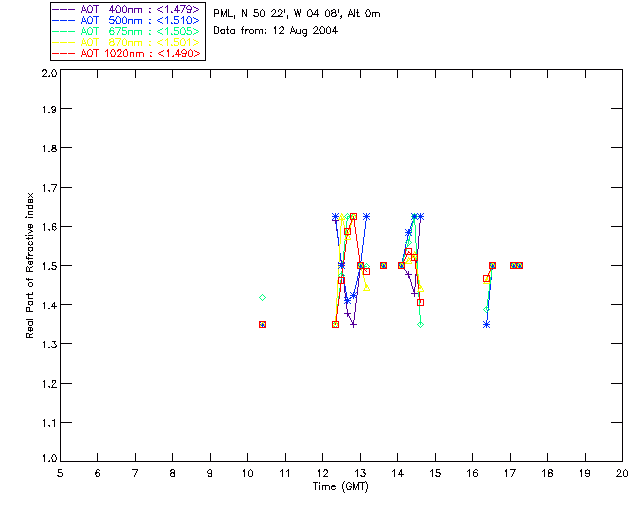
Task: Click the y-axis tick label 1.0
Action: (x=49, y=459)
